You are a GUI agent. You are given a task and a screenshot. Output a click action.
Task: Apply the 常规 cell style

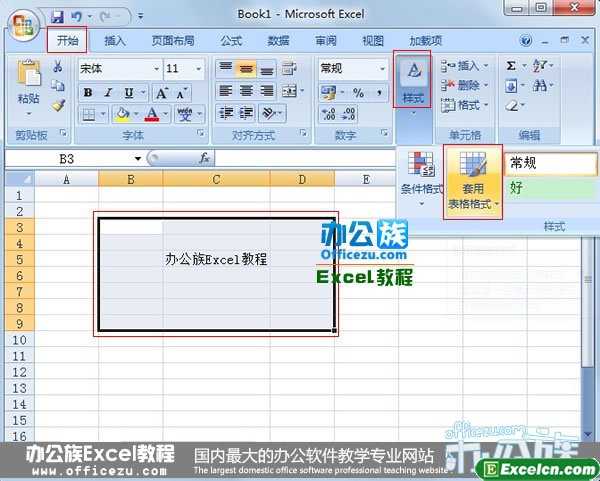pos(551,164)
